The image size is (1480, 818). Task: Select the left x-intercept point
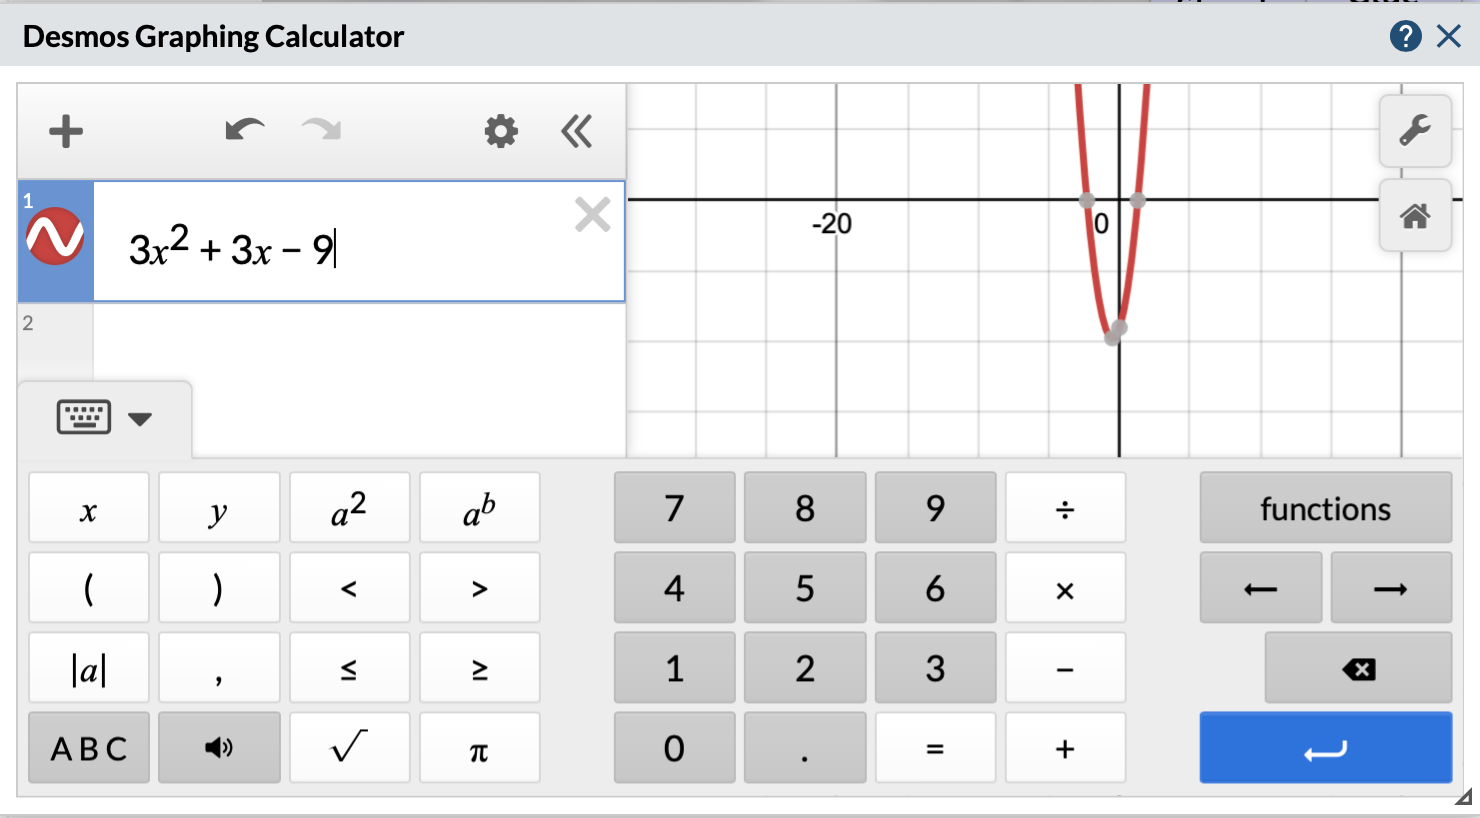click(1087, 200)
